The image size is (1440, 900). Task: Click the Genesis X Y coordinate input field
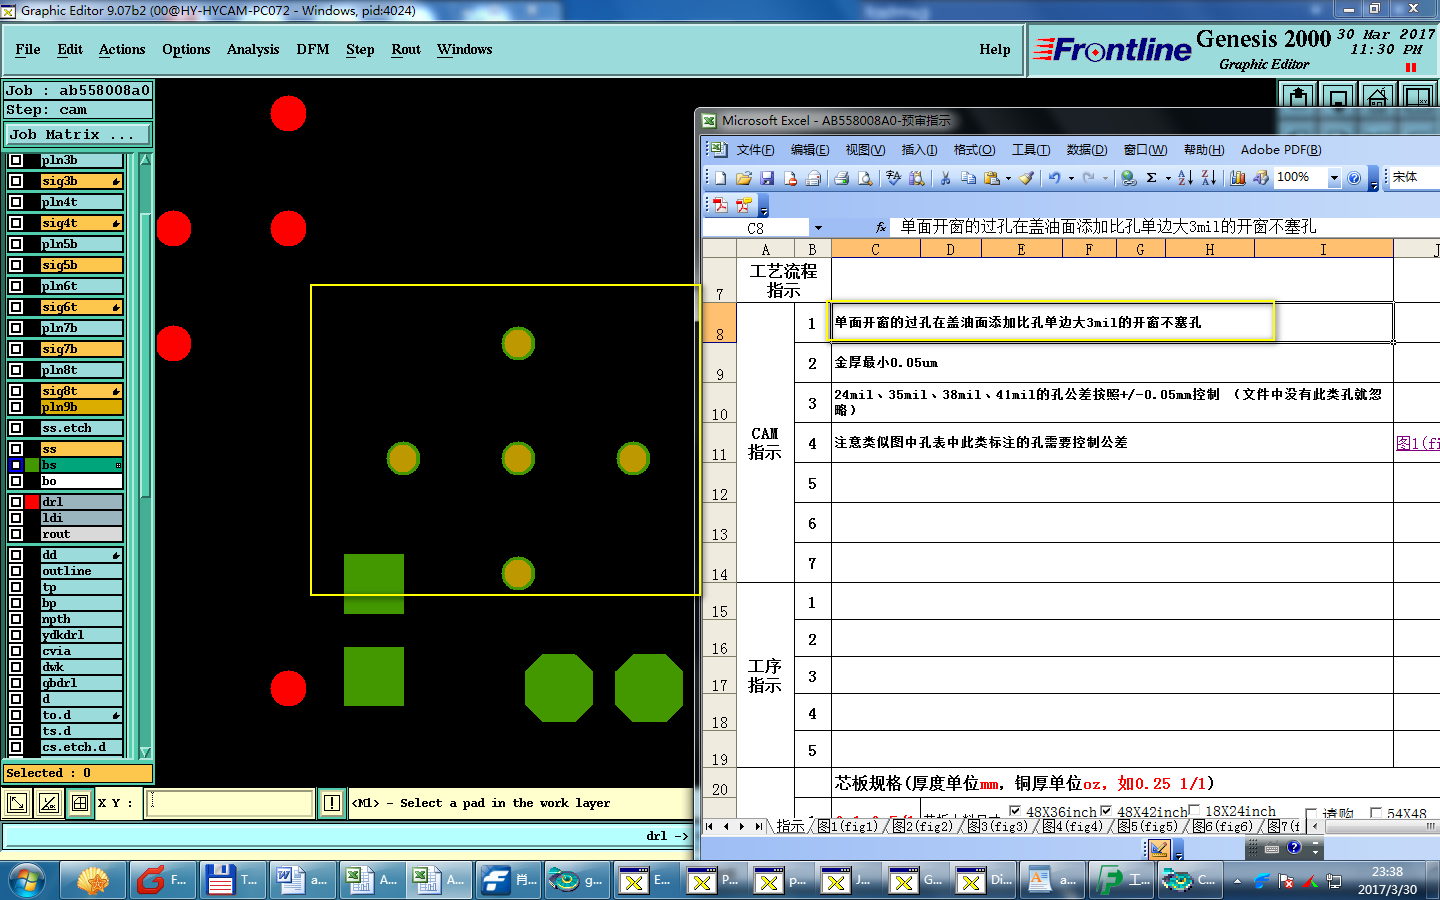[229, 803]
